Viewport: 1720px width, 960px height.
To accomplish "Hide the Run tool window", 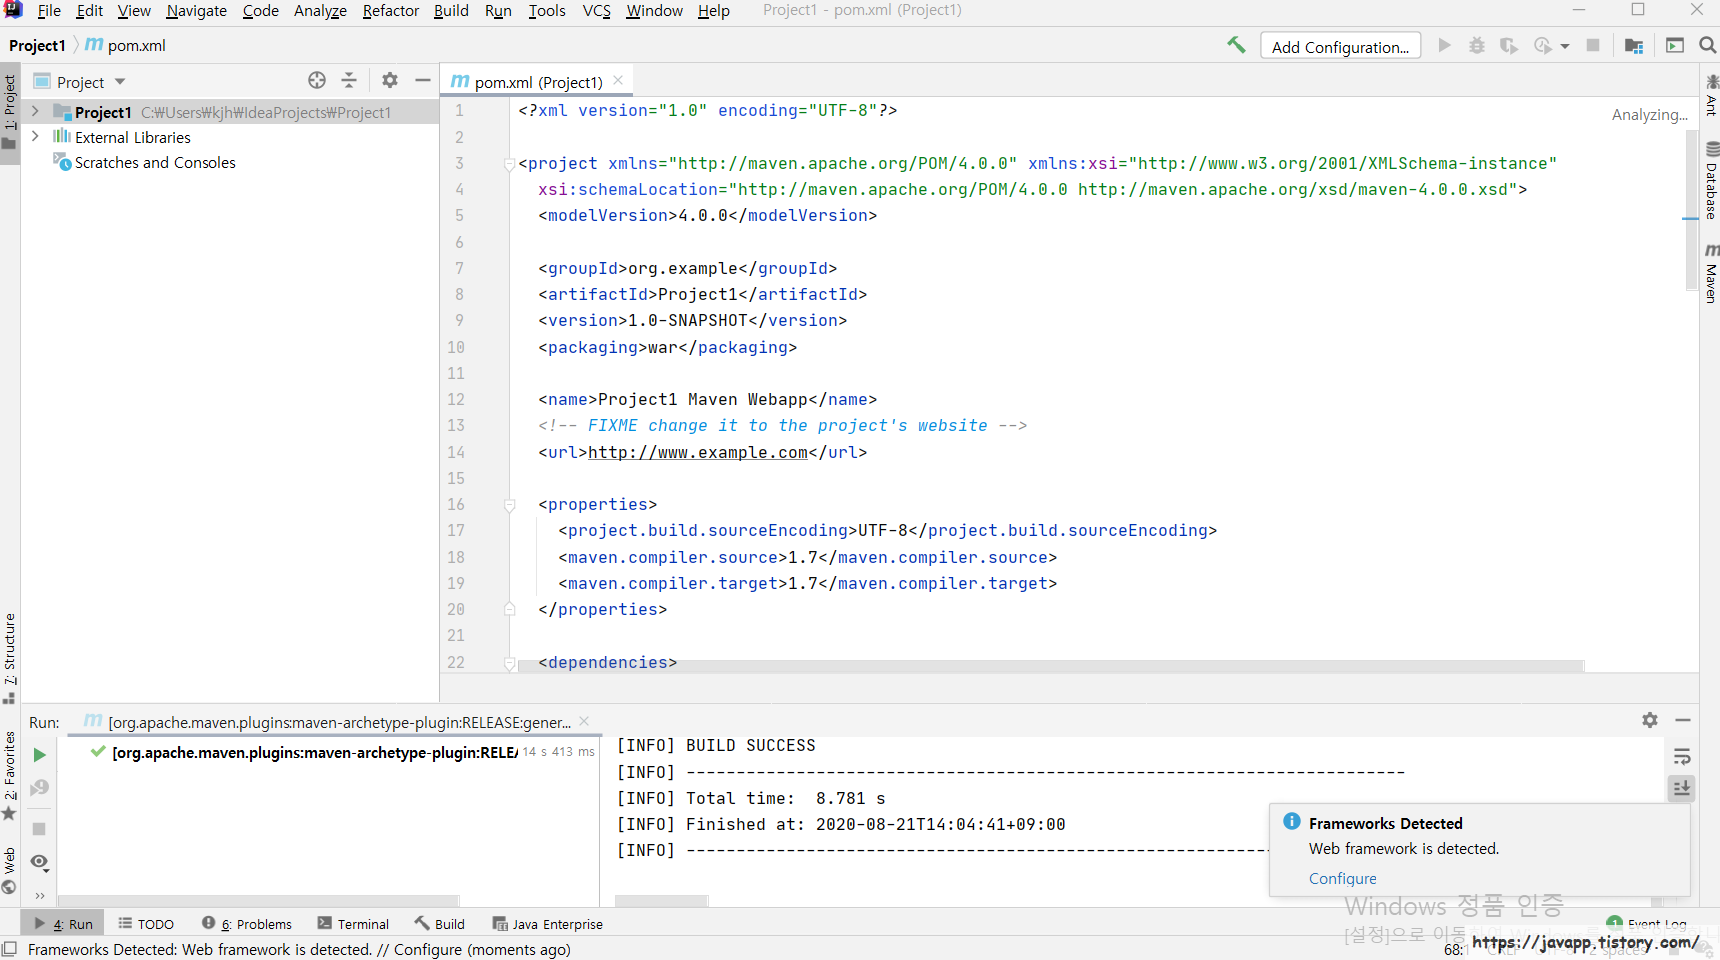I will coord(1683,720).
